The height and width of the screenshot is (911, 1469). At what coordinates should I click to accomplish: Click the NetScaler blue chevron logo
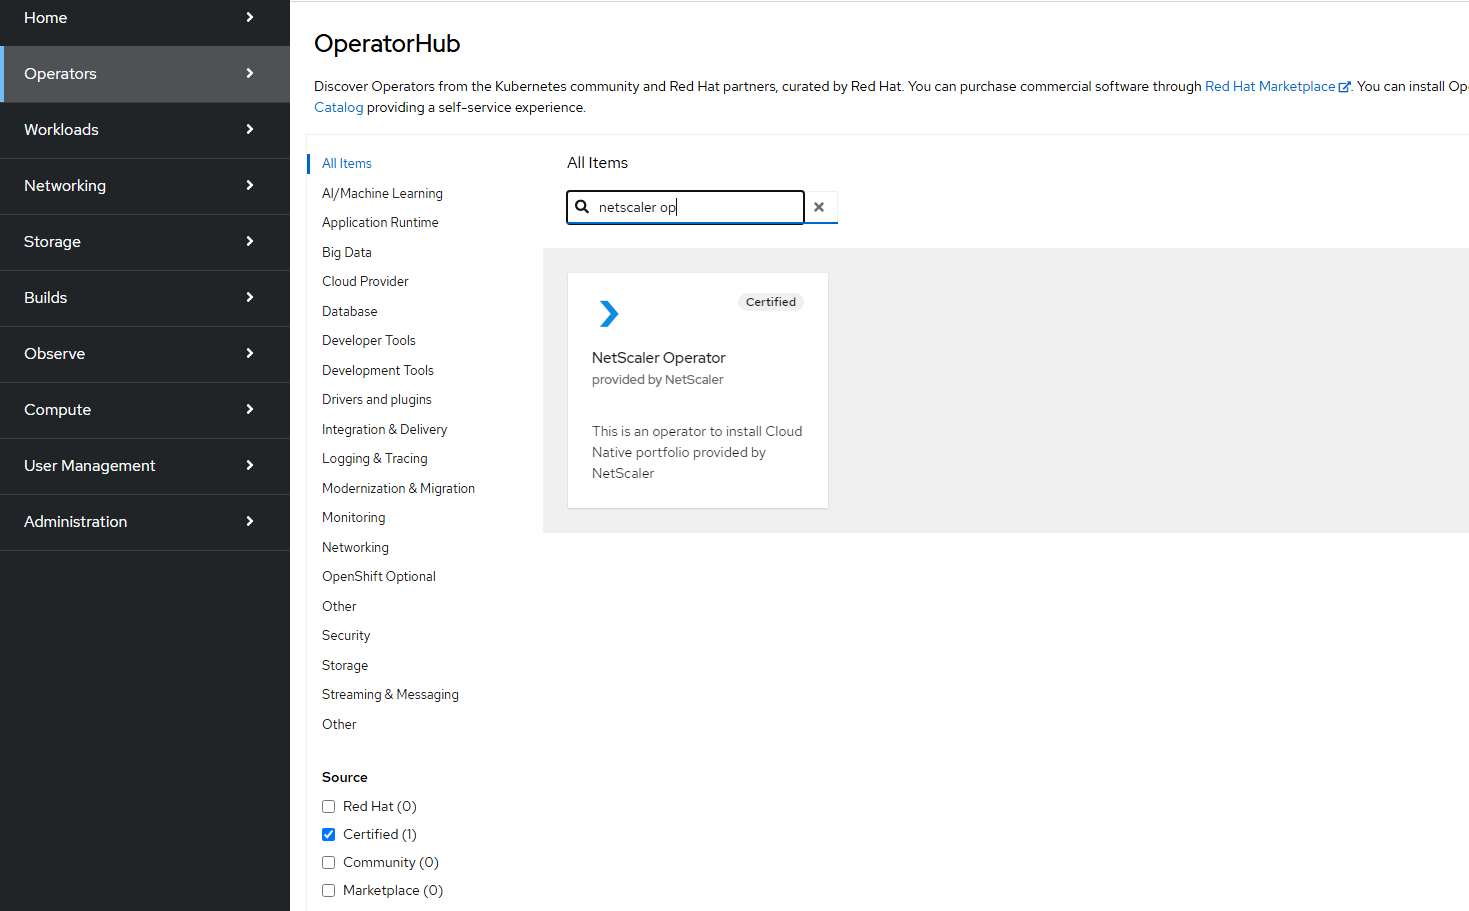(x=609, y=314)
